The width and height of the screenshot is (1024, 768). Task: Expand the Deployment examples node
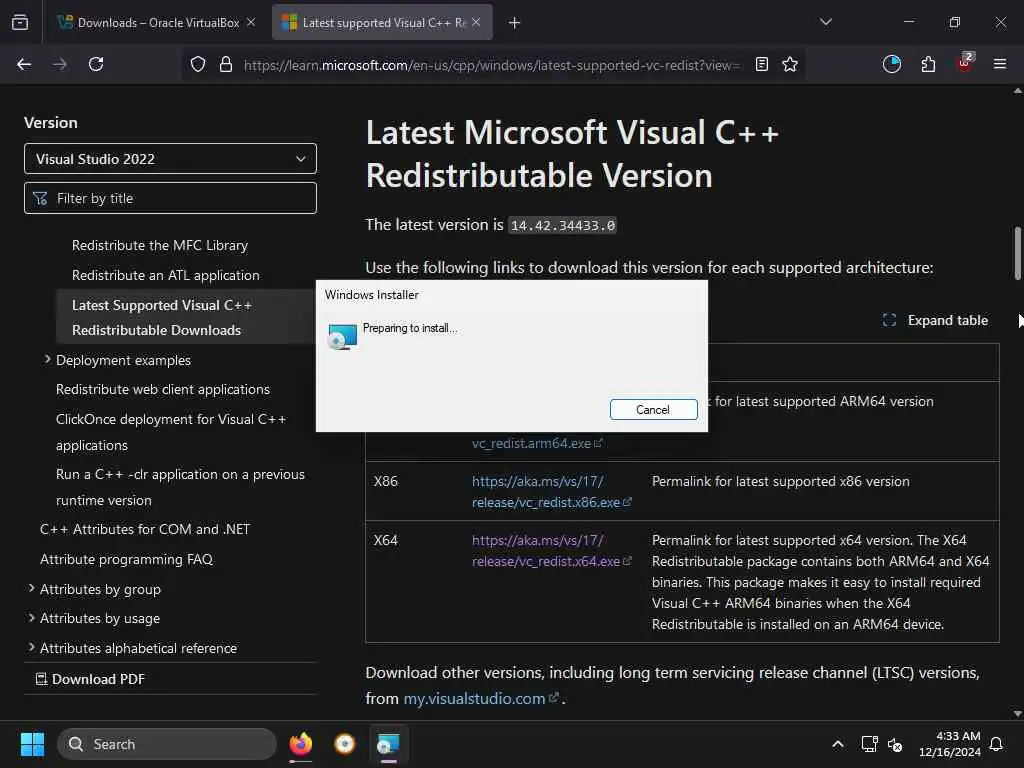click(47, 360)
